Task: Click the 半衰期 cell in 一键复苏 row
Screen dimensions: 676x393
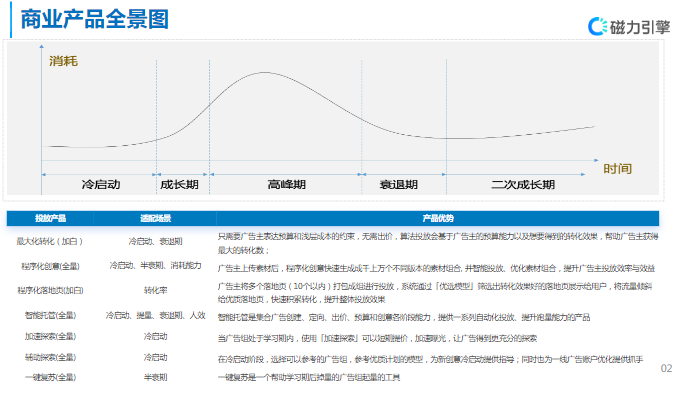Action: click(x=155, y=377)
